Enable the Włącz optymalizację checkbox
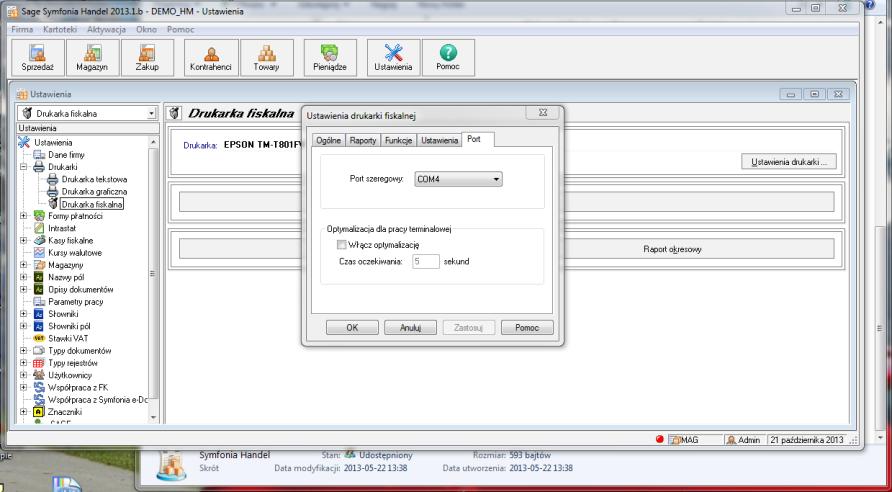892x492 pixels. [x=342, y=245]
